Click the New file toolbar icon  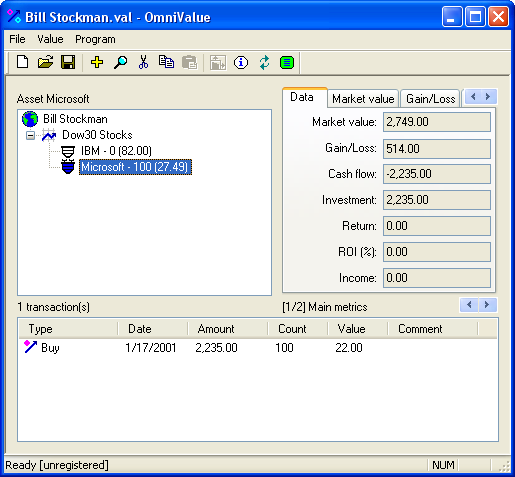[22, 62]
